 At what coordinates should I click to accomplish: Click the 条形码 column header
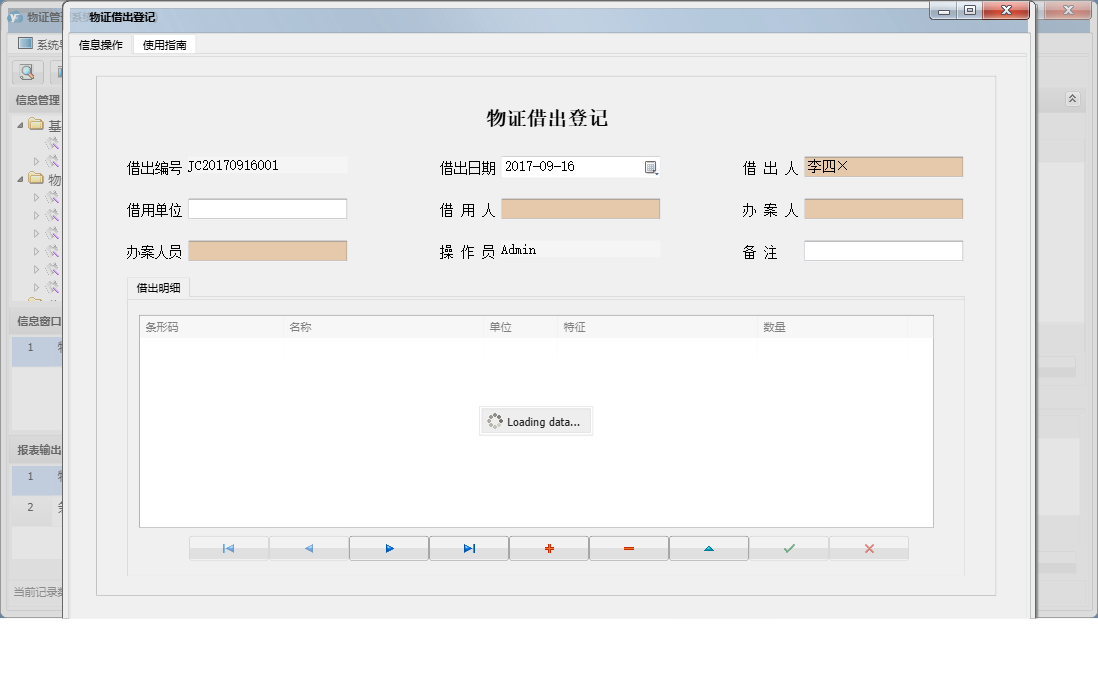(211, 327)
